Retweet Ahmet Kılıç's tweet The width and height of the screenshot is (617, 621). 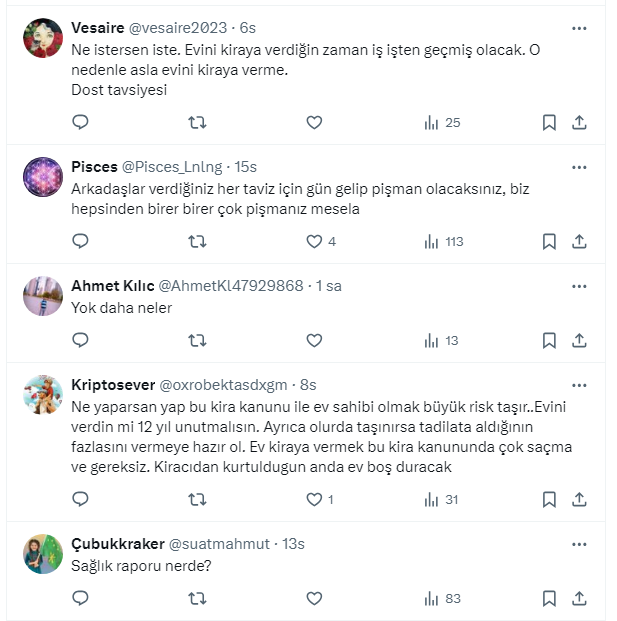tap(198, 340)
